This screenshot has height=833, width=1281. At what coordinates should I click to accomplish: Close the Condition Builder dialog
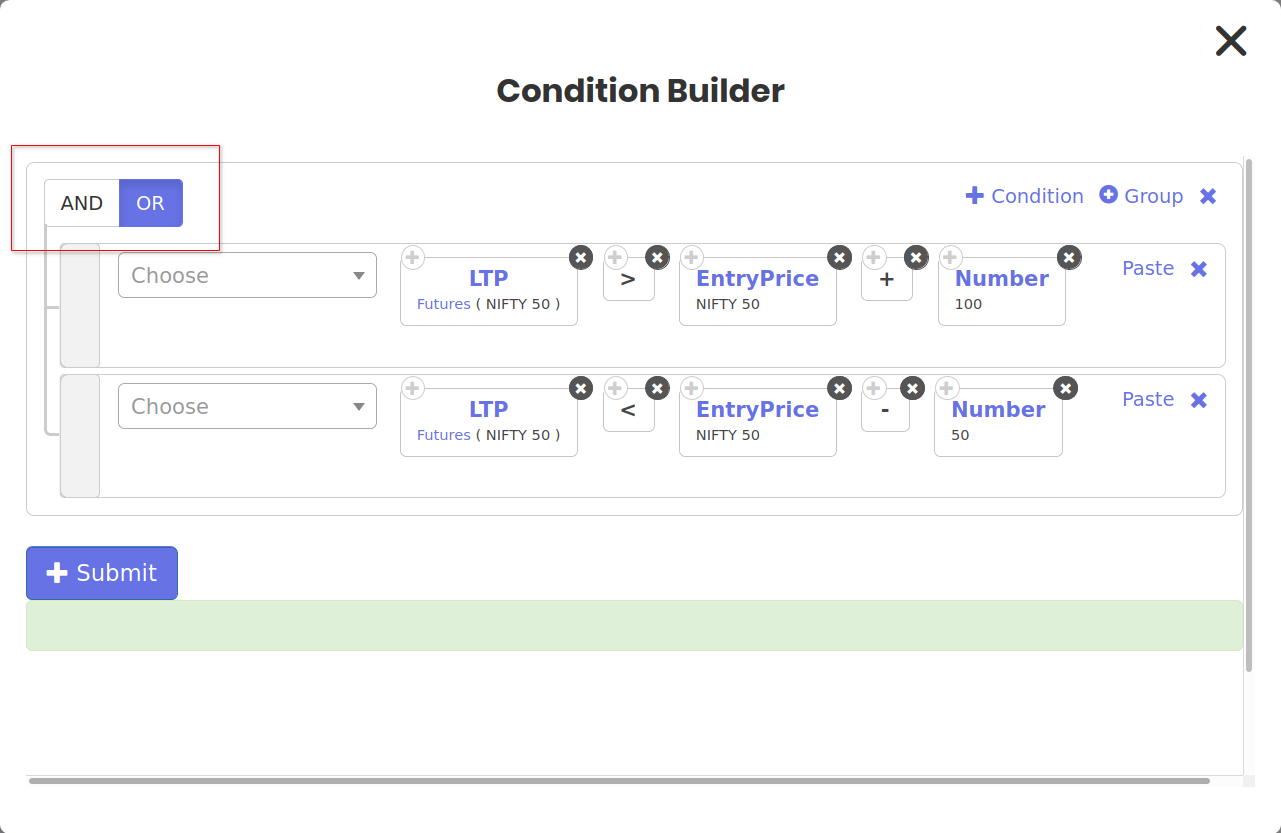(x=1231, y=41)
